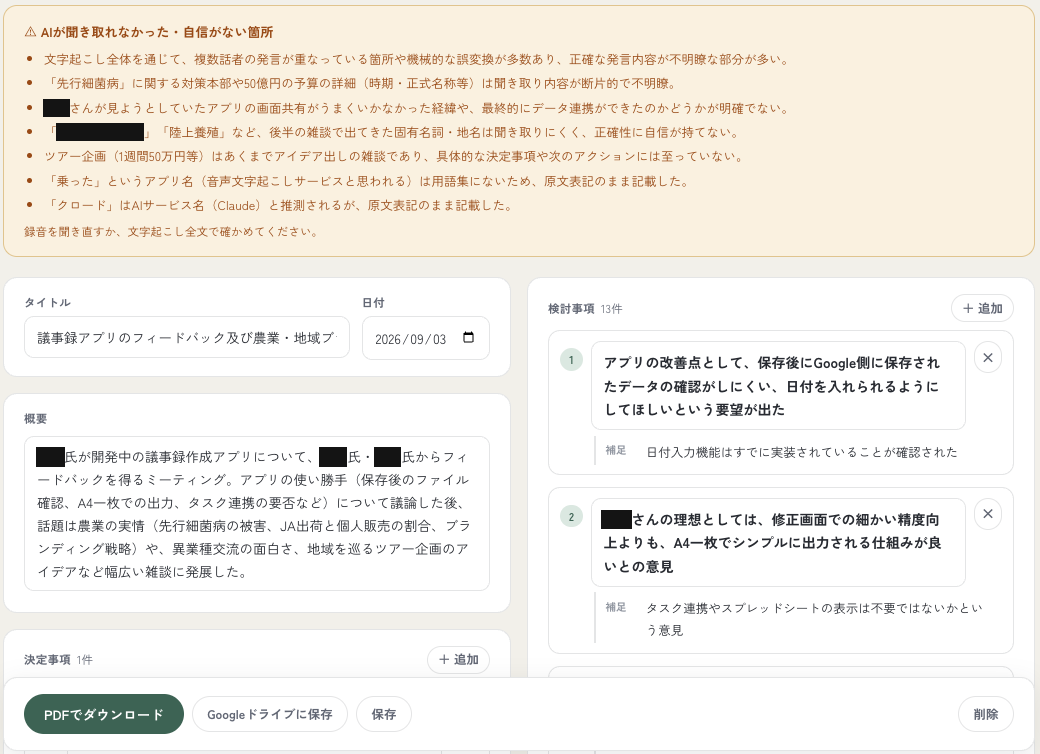Remove discussion item 1 with its X button

(x=988, y=358)
